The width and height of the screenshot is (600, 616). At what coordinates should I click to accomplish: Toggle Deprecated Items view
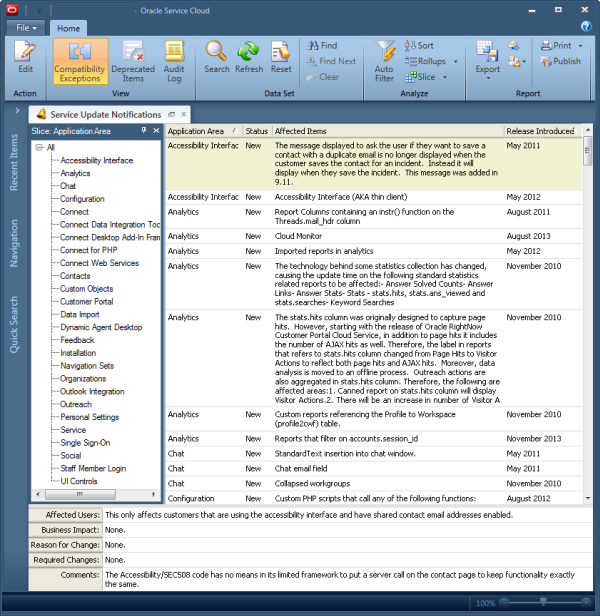tap(133, 61)
